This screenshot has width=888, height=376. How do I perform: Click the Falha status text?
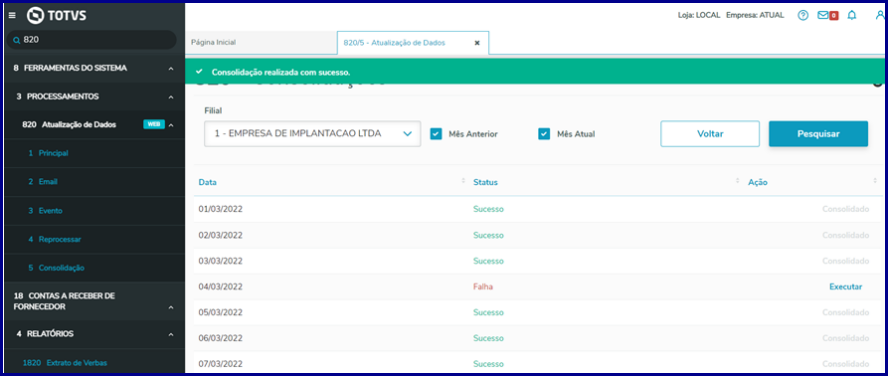click(x=483, y=287)
